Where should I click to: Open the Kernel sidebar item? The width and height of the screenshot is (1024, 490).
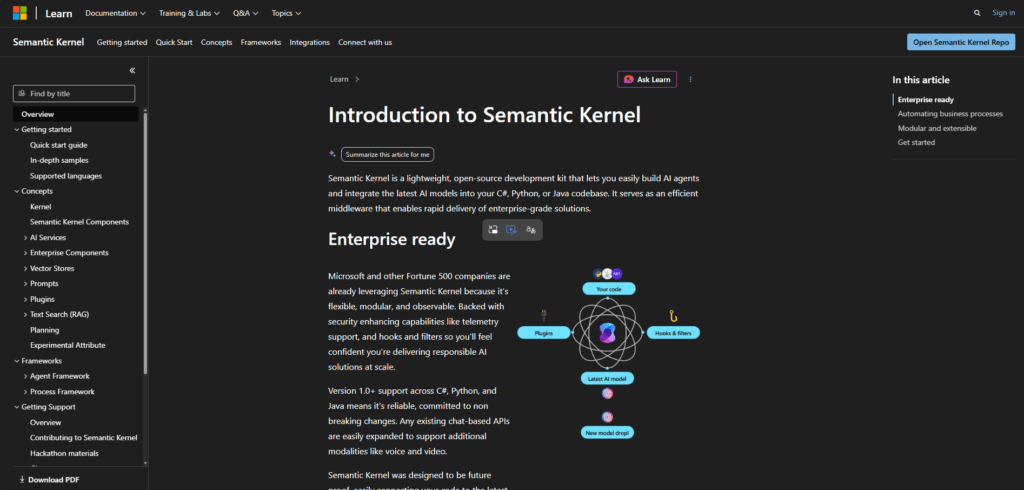(40, 206)
